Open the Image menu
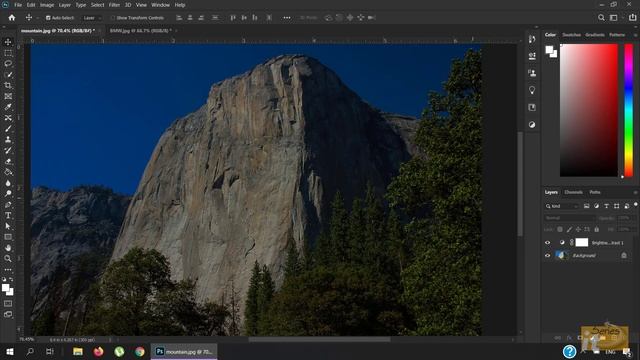640x360 pixels. [x=47, y=5]
